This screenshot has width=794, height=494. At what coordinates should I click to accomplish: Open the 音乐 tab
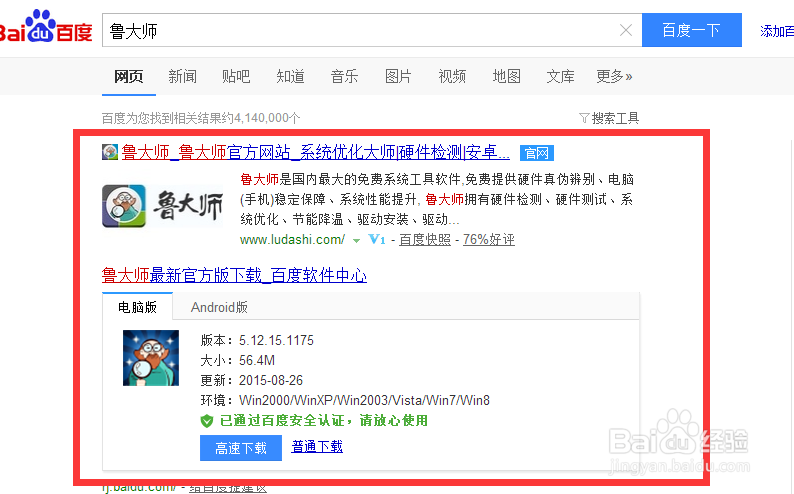coord(344,76)
